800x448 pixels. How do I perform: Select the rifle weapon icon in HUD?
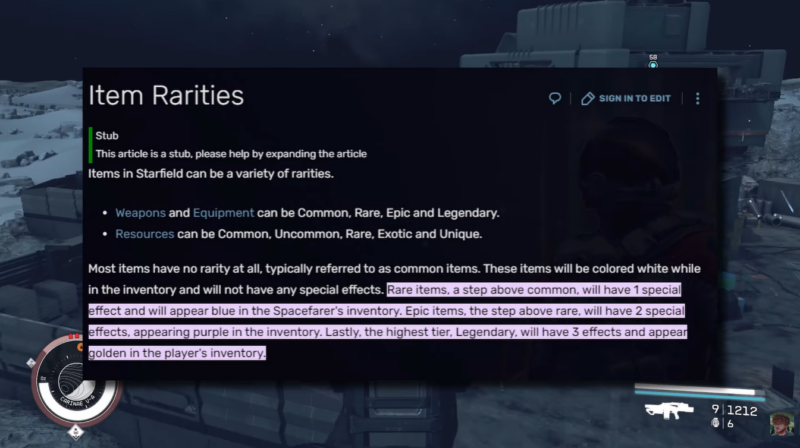tap(670, 409)
